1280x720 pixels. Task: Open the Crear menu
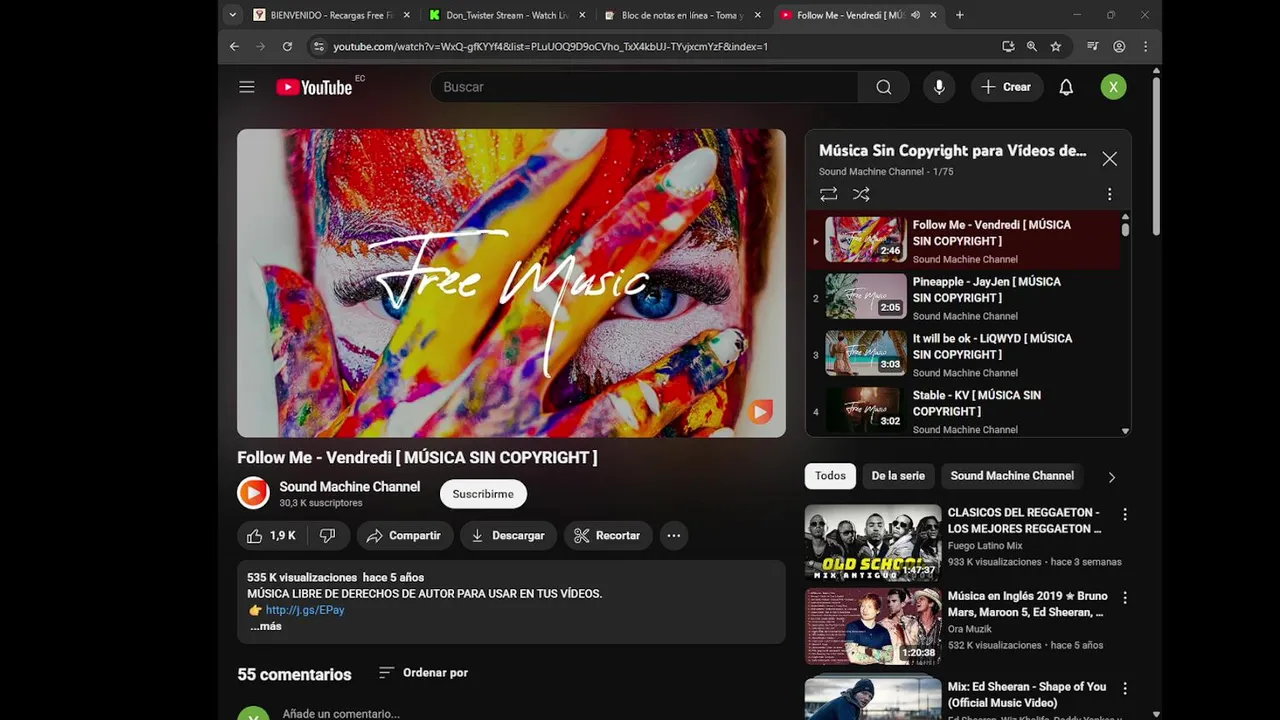tap(1007, 87)
